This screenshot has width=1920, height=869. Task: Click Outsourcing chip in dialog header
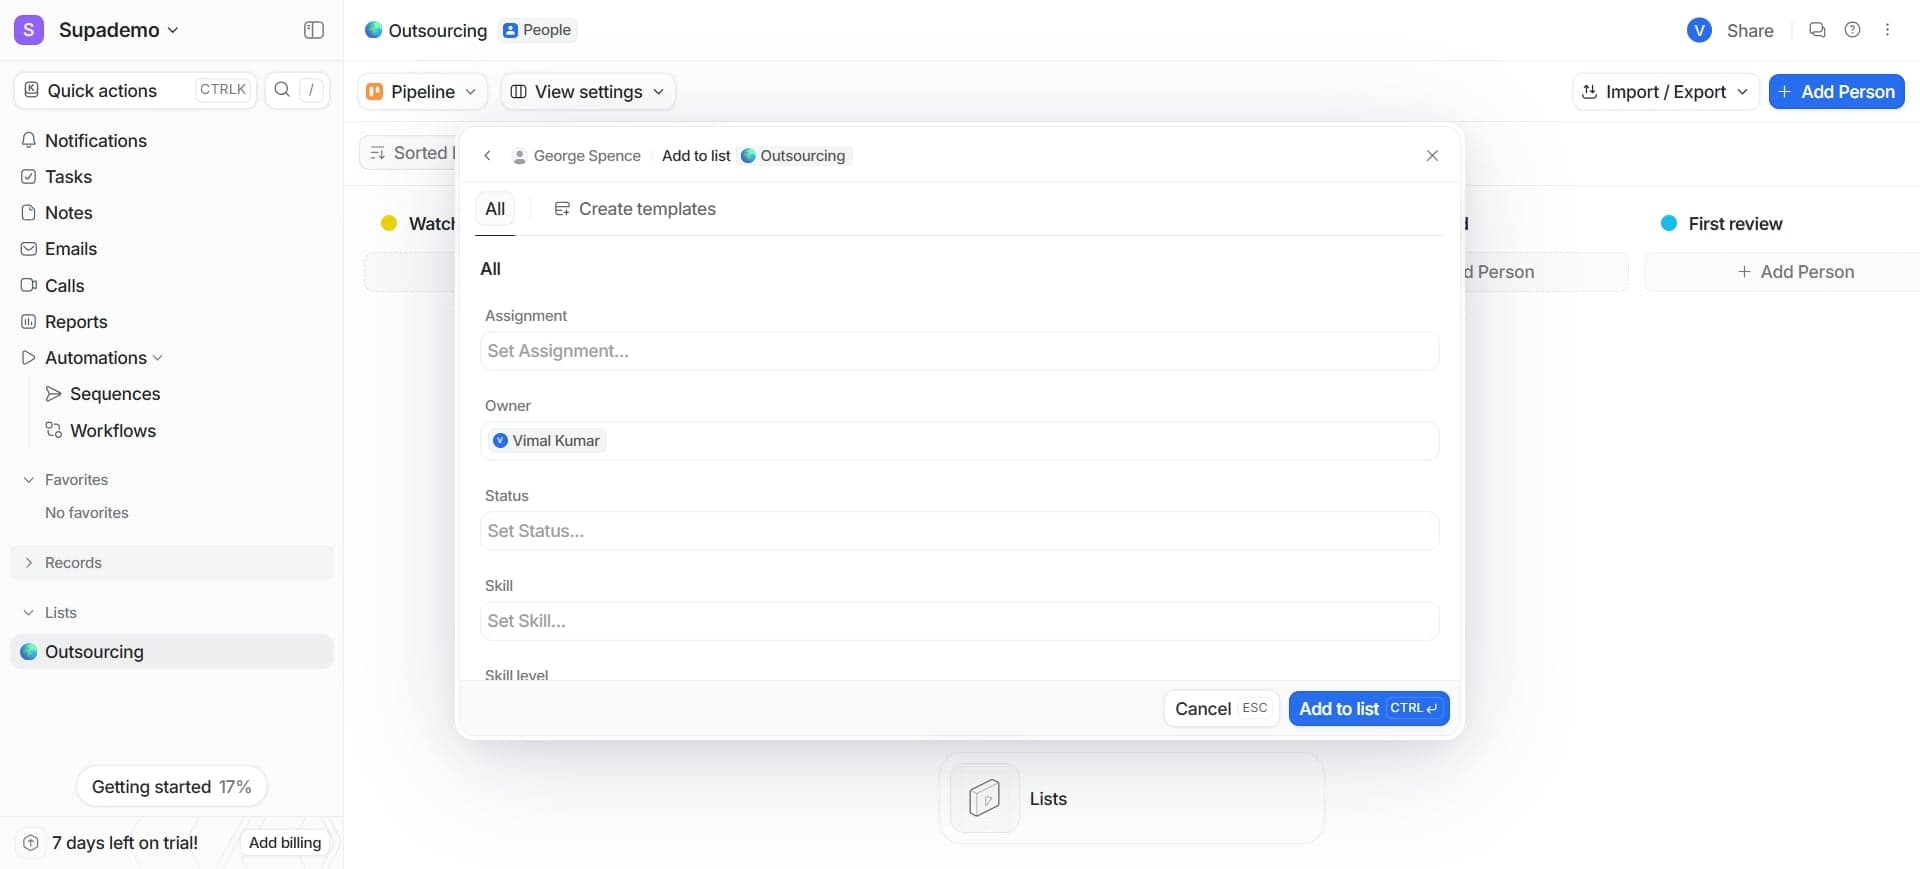tap(793, 155)
